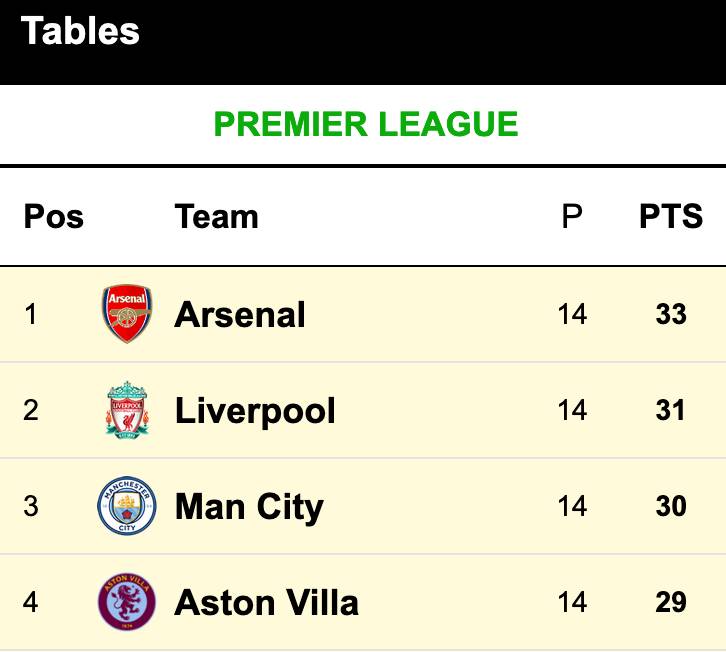726x652 pixels.
Task: Click the PTS column header
Action: point(671,216)
